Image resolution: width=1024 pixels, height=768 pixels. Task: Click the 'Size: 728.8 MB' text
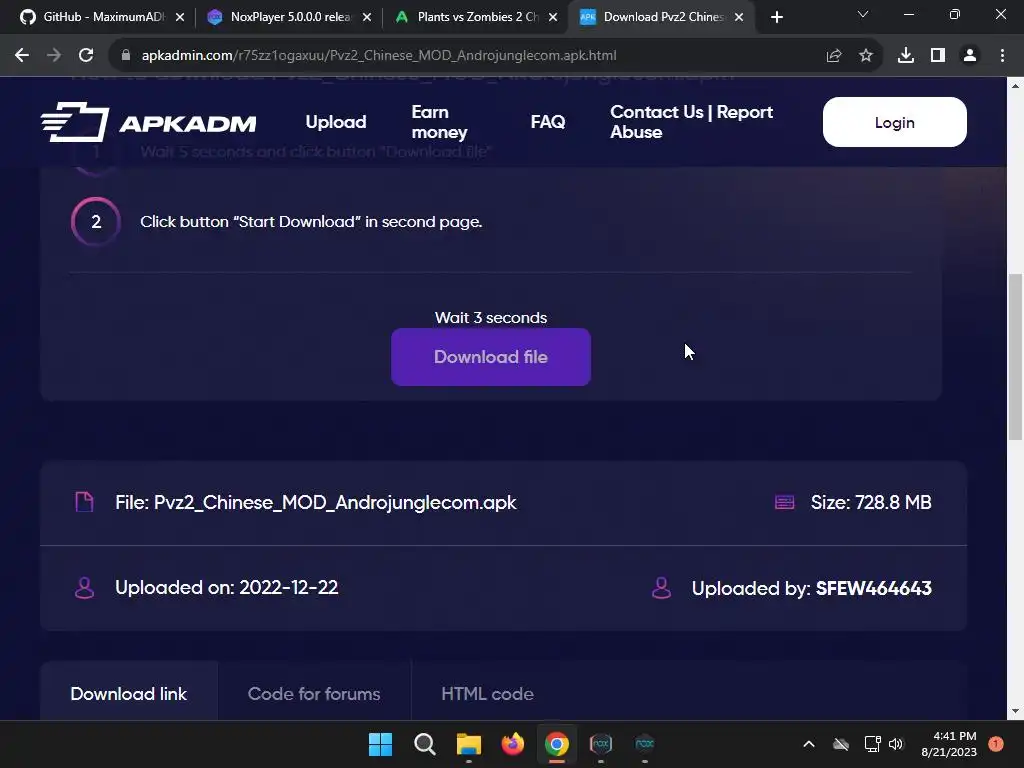click(871, 502)
